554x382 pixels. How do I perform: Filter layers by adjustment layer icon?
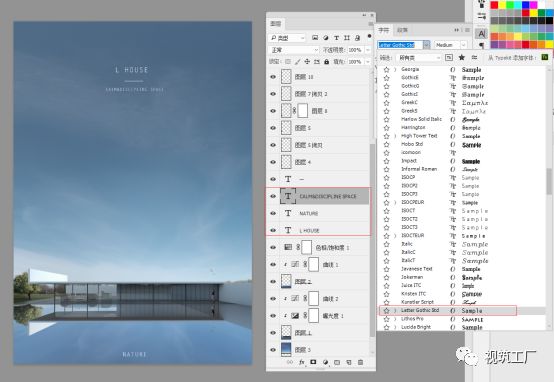pyautogui.click(x=325, y=37)
